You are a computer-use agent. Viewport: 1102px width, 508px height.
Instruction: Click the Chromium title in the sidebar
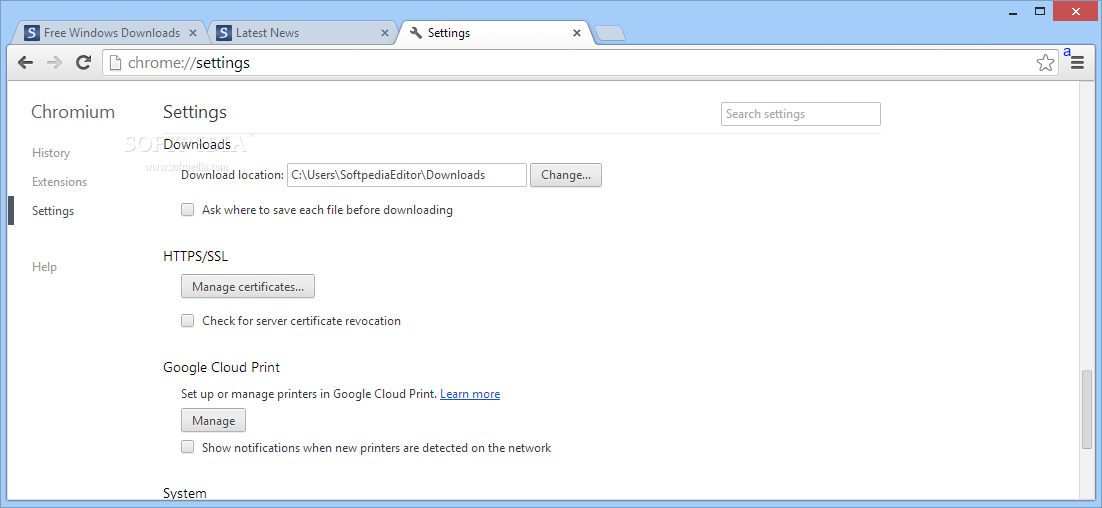73,112
